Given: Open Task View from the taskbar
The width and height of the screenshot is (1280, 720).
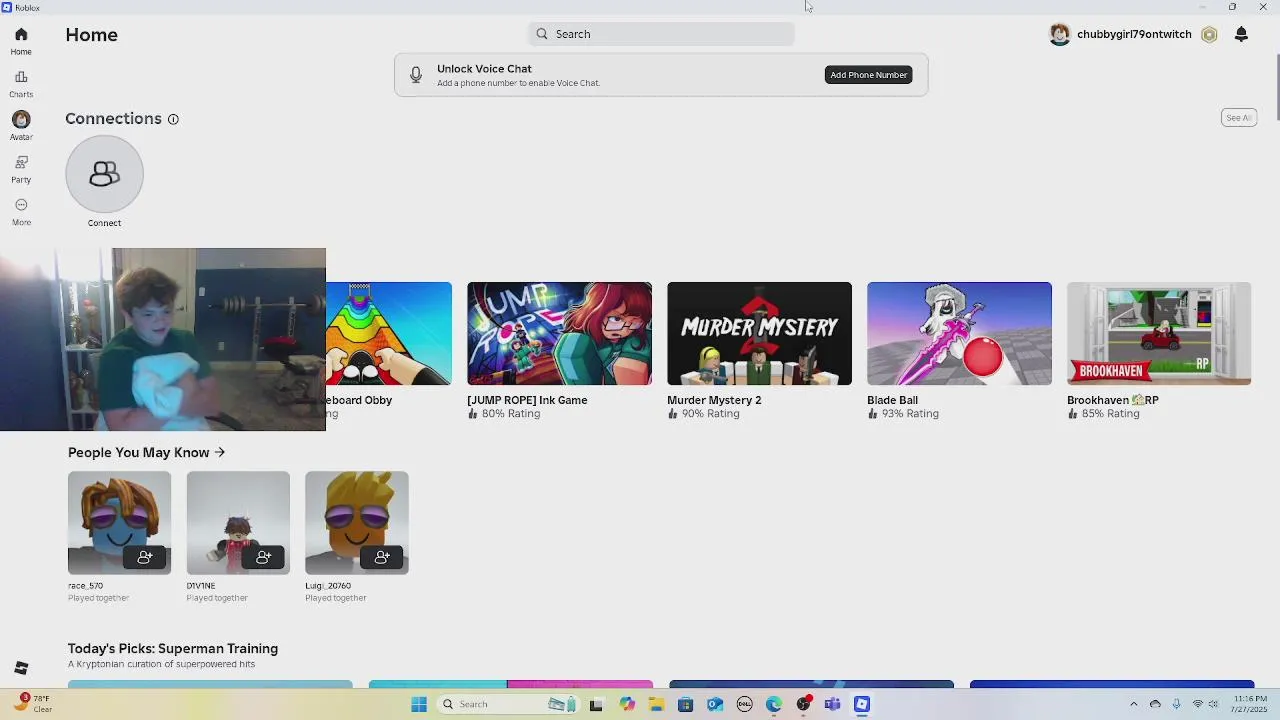Looking at the screenshot, I should coord(596,704).
